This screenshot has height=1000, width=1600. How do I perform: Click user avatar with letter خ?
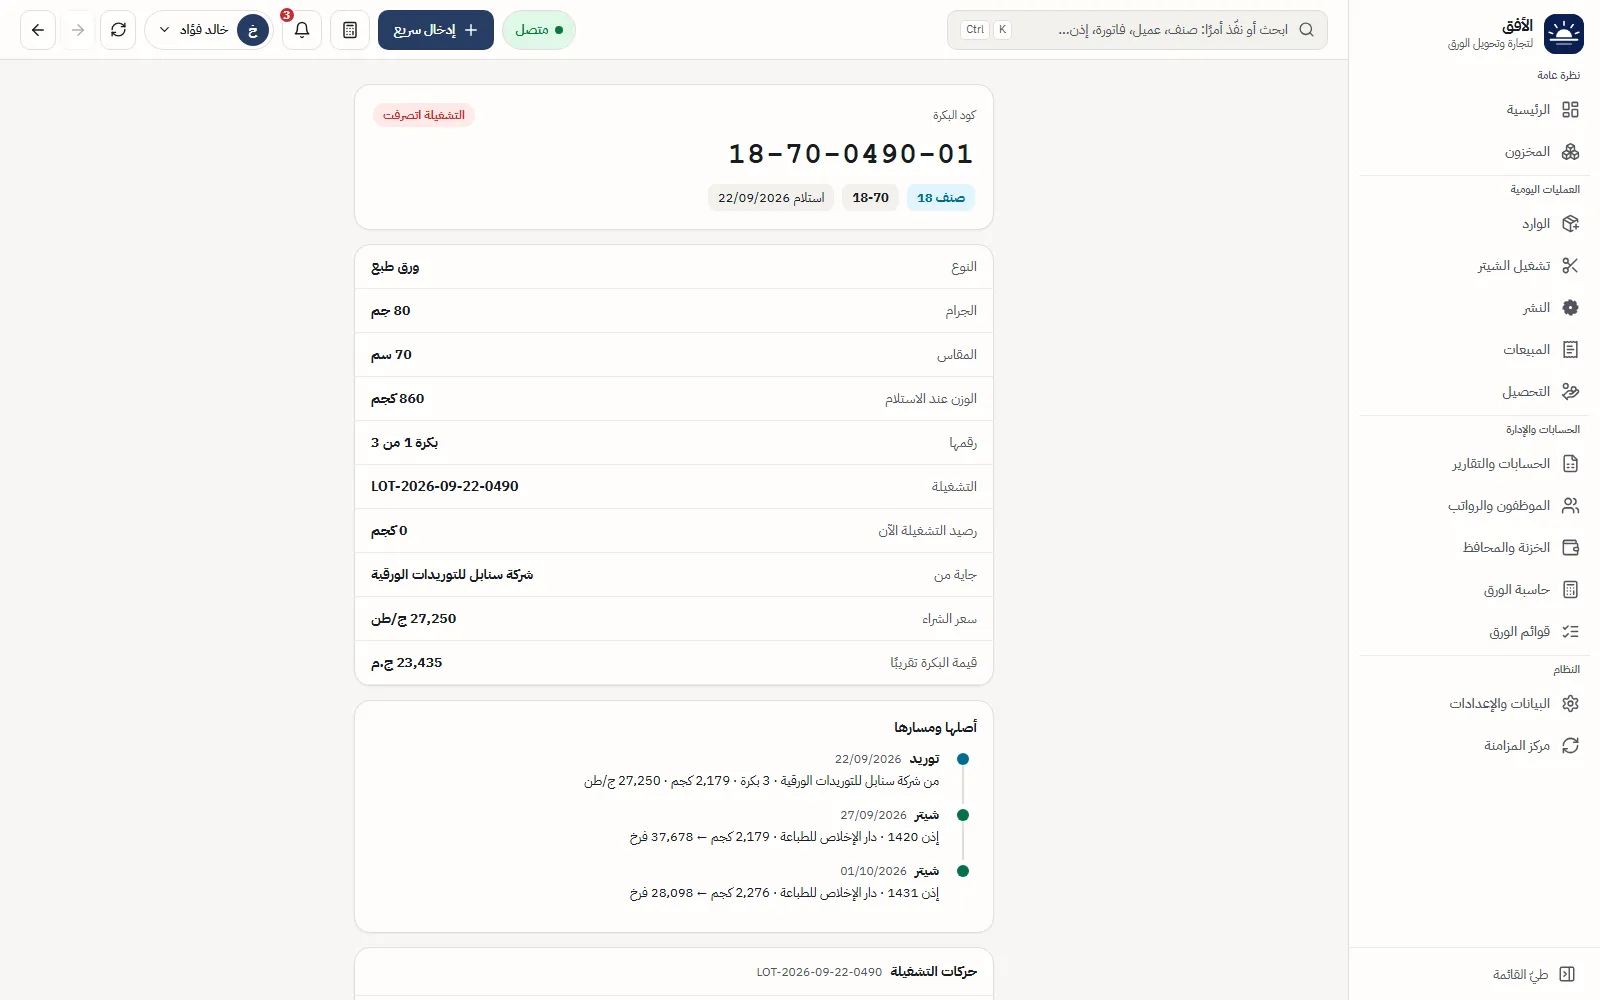[x=253, y=30]
